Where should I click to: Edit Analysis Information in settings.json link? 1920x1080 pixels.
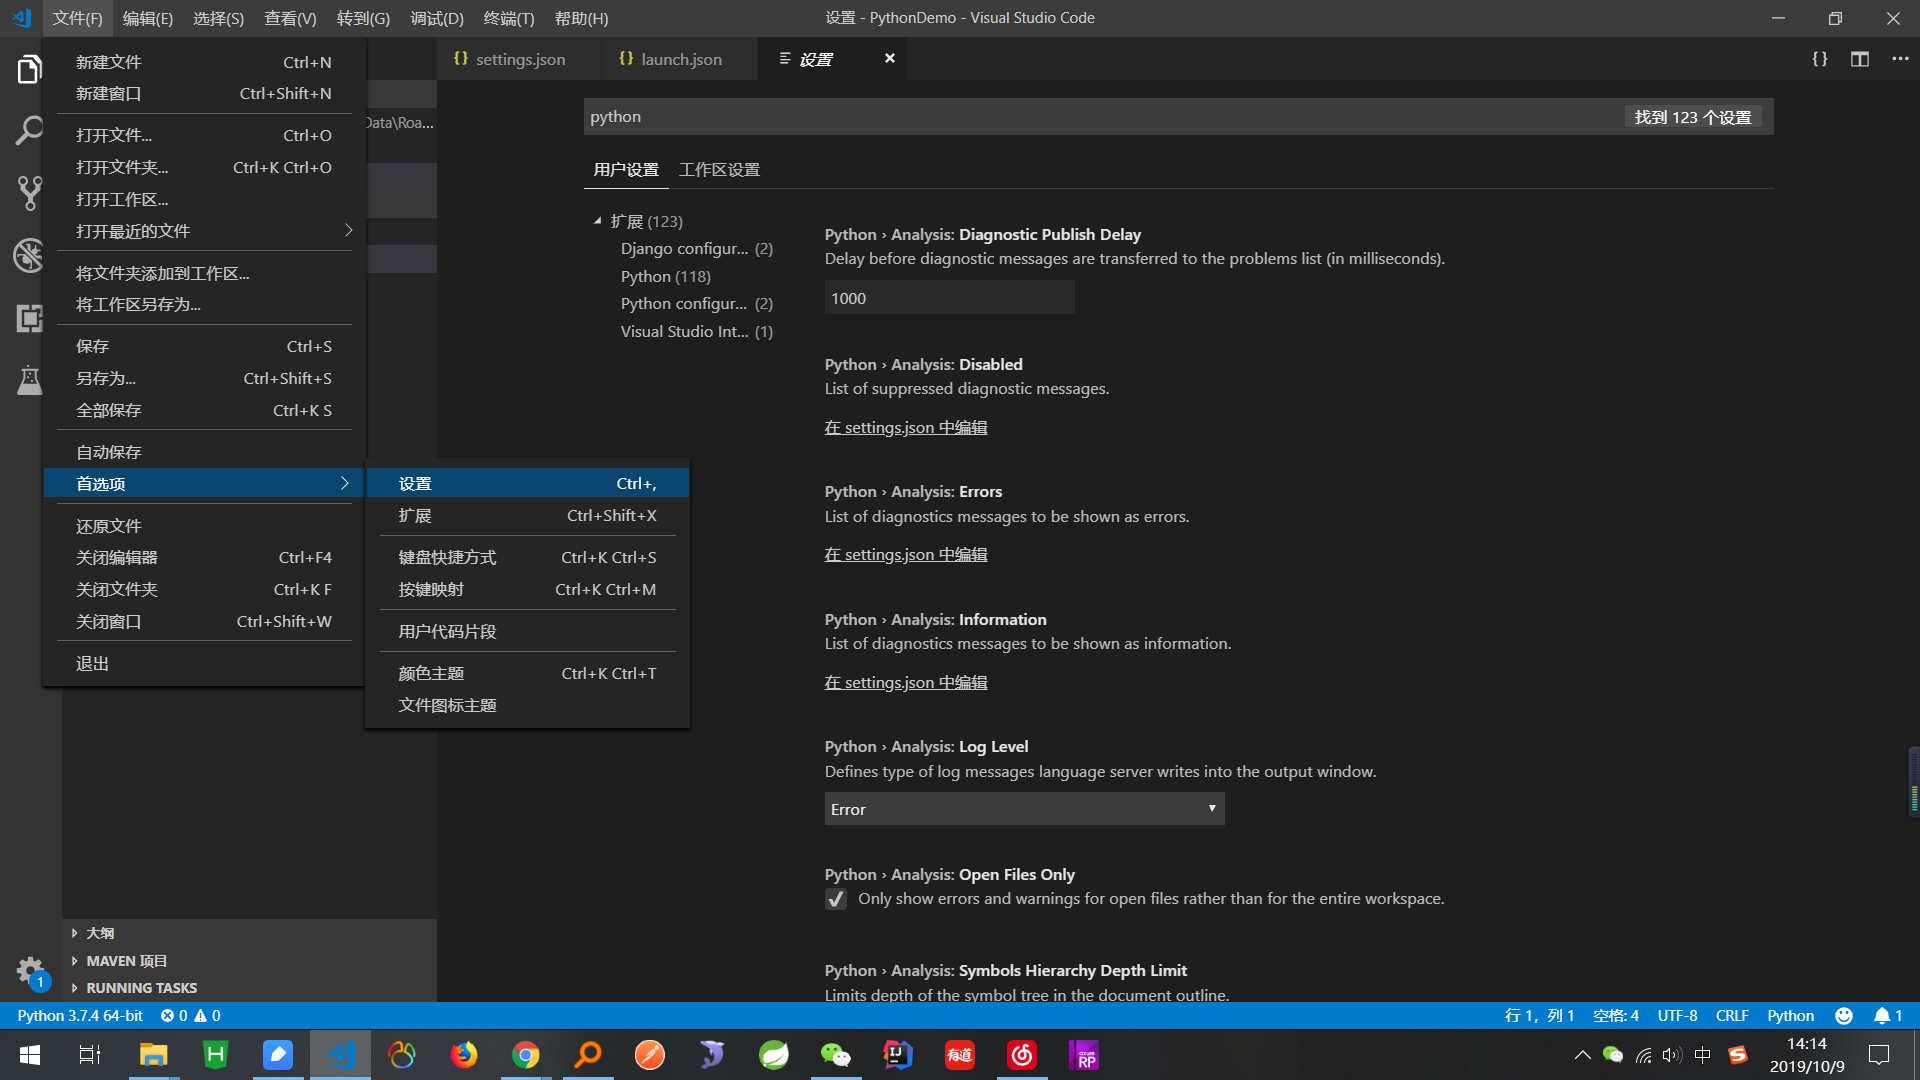coord(906,682)
